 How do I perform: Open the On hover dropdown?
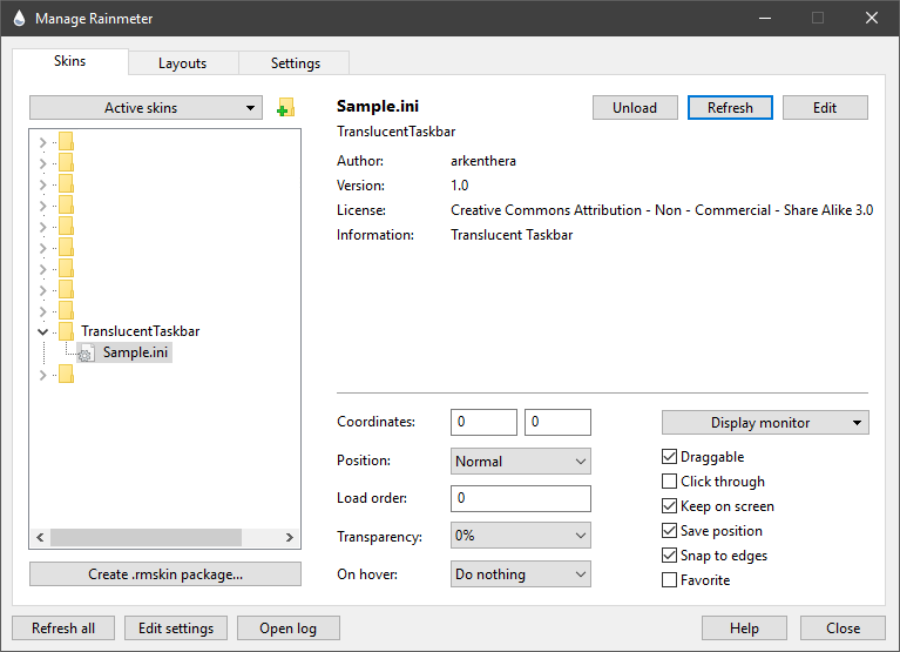[x=520, y=574]
